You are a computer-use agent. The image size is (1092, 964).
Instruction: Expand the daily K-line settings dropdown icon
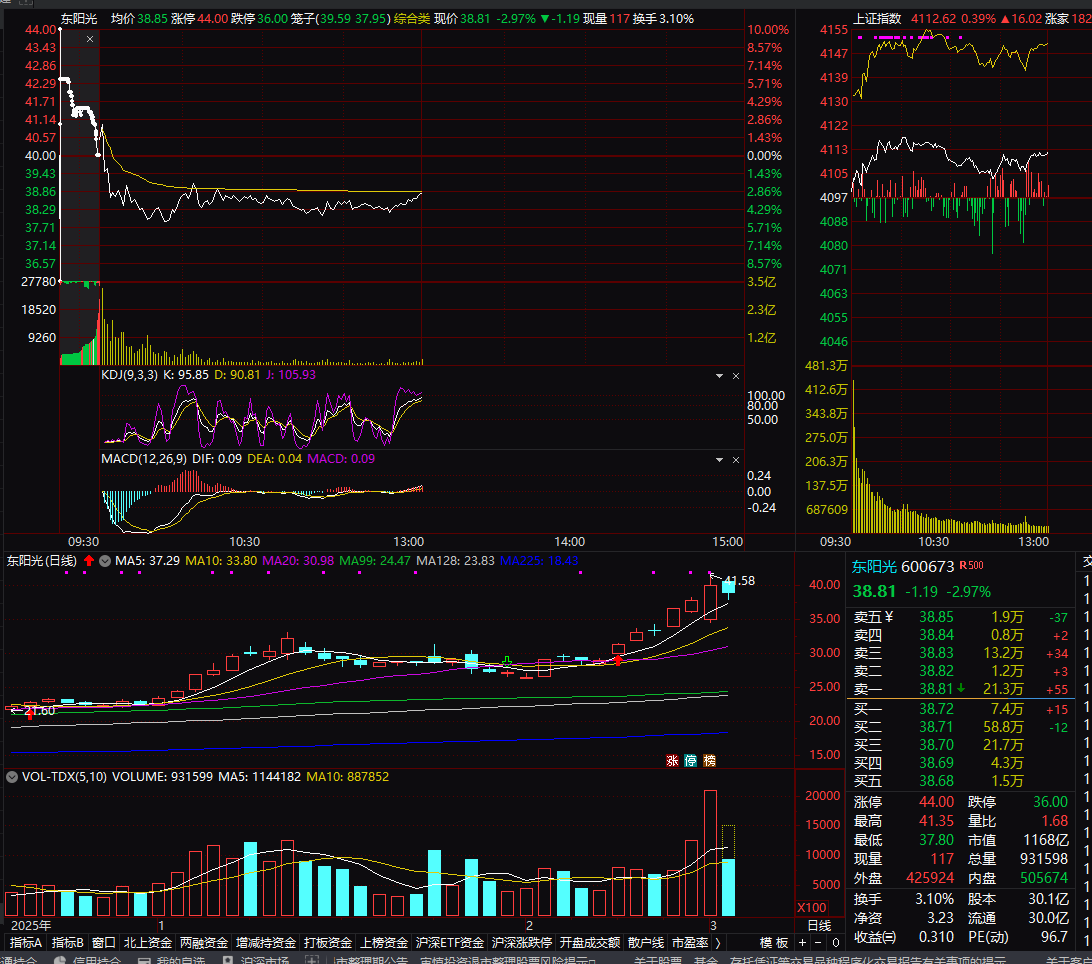105,561
